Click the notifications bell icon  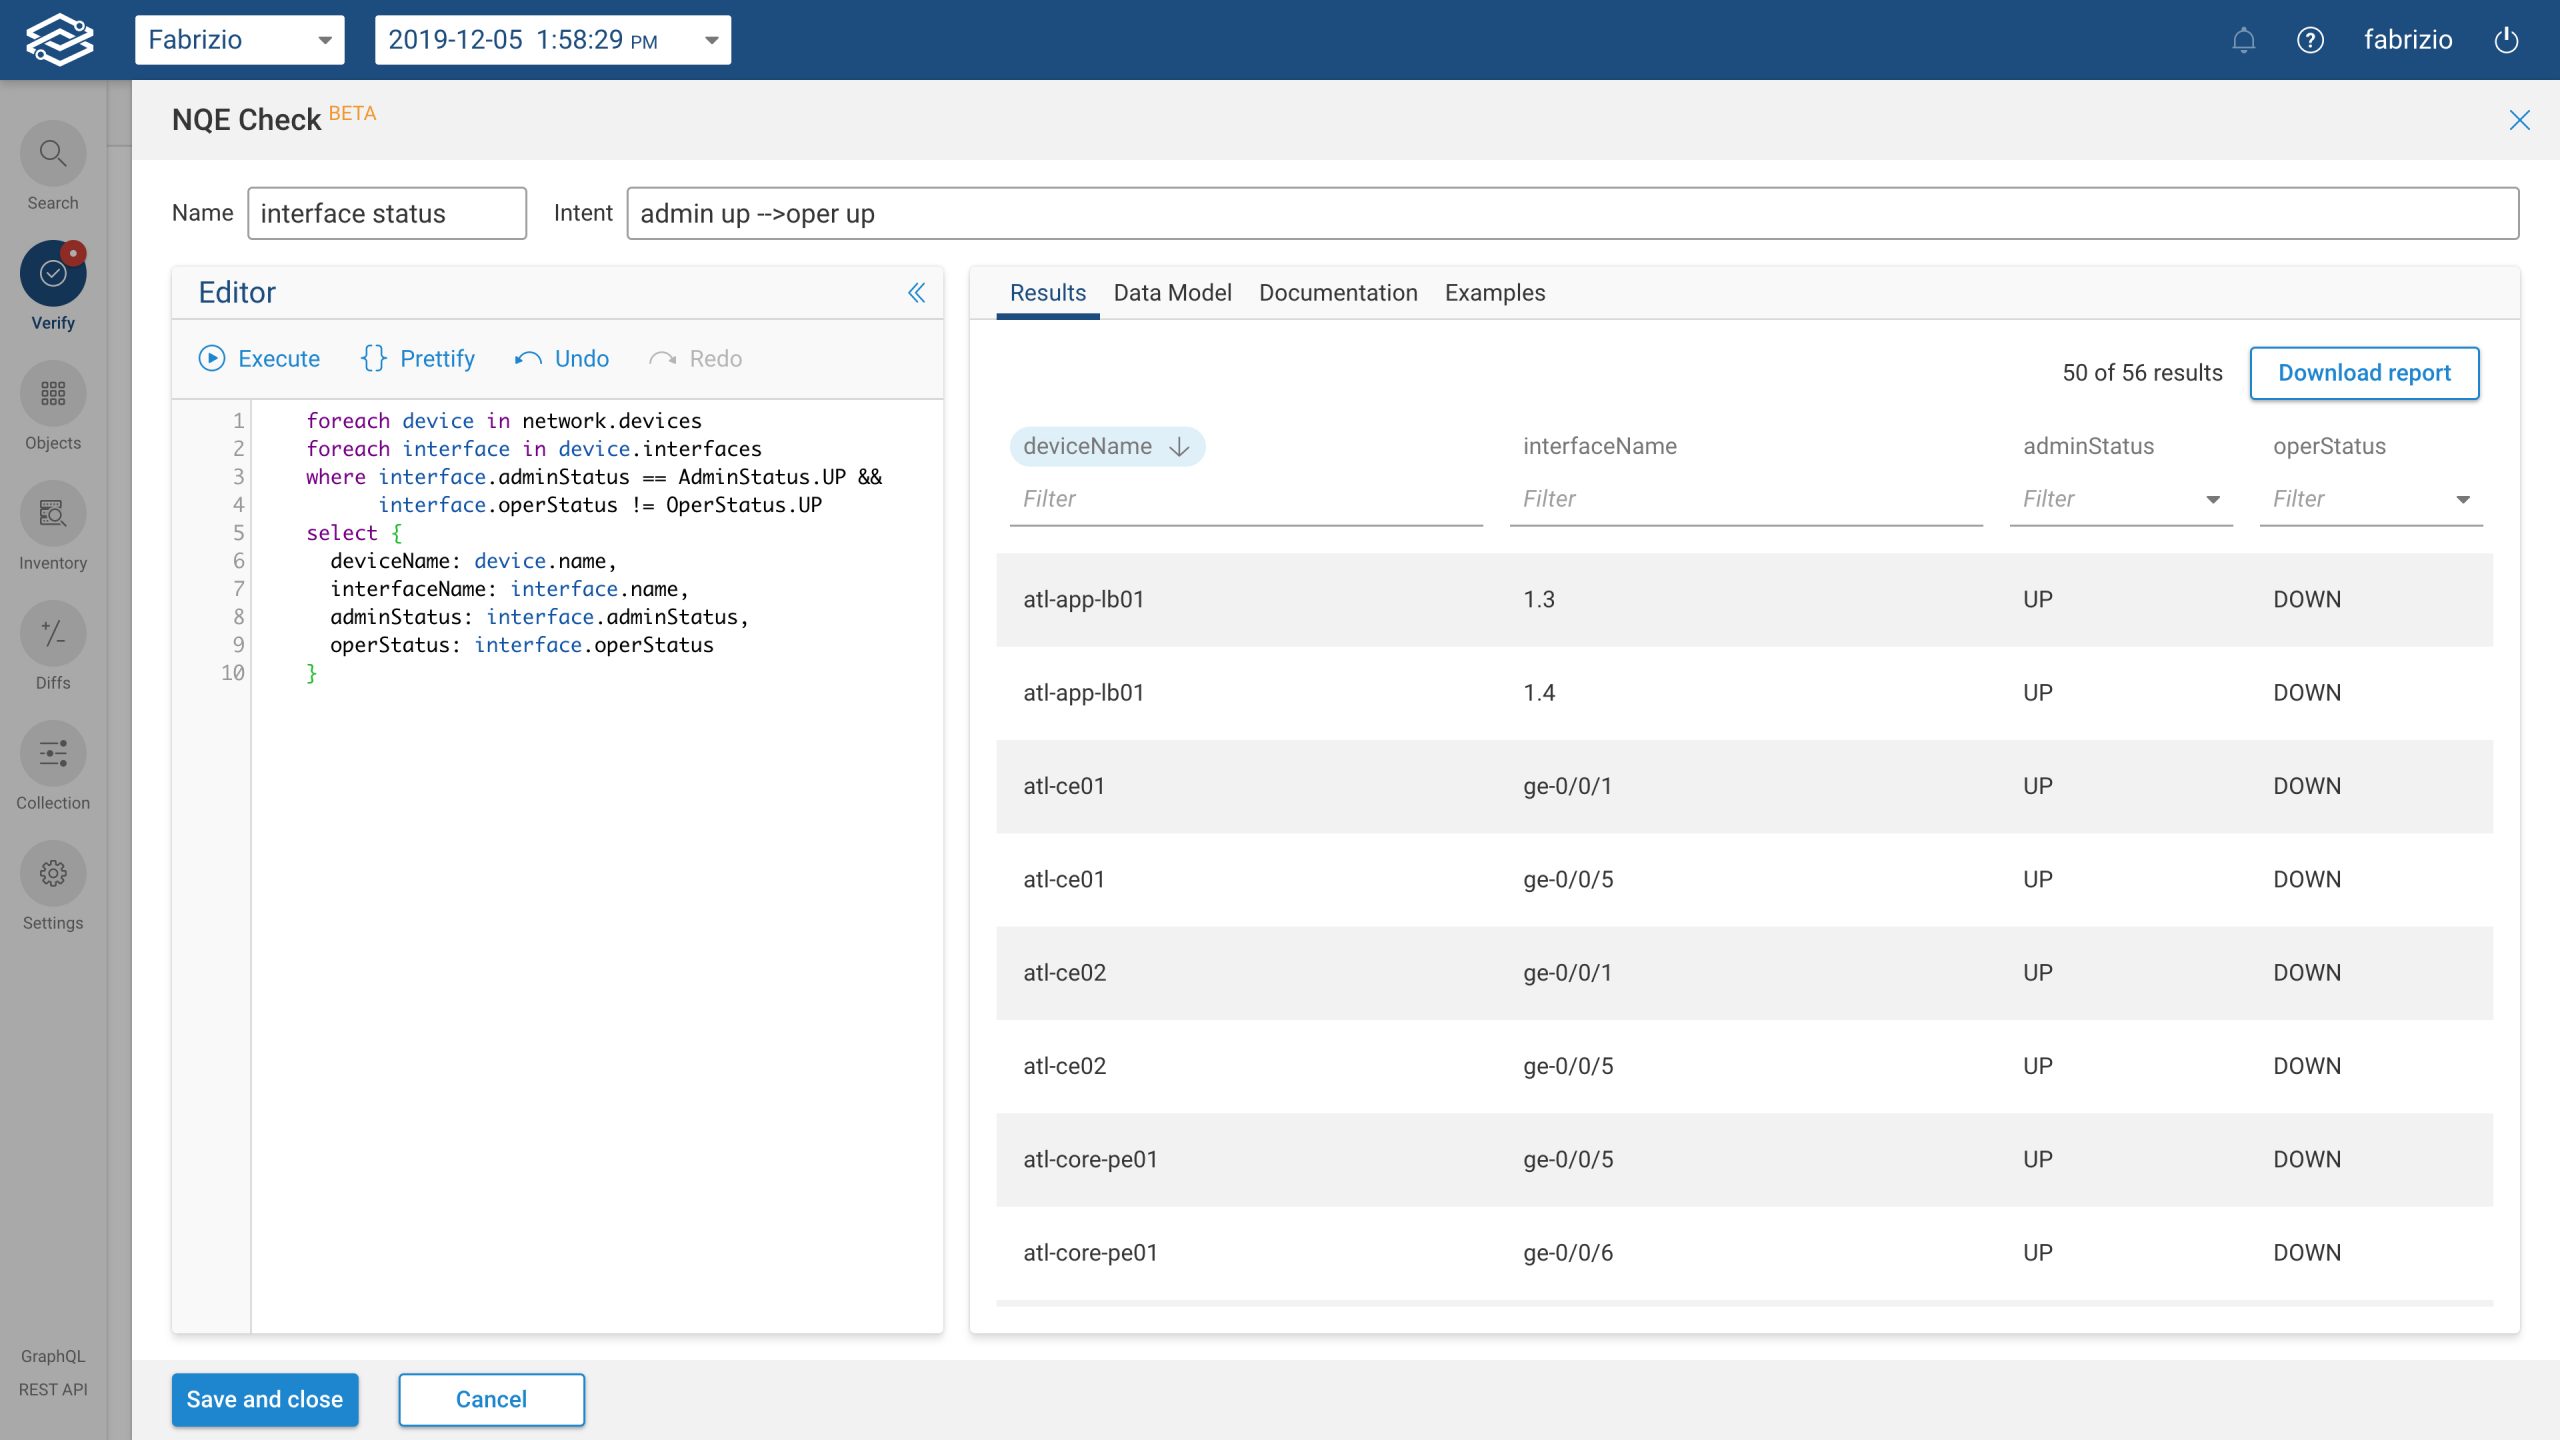coord(2244,39)
